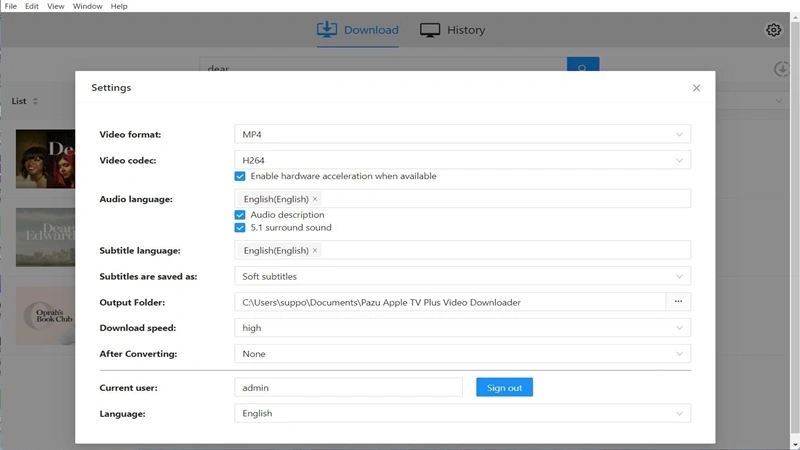Open the Window menu
The height and width of the screenshot is (450, 800).
click(x=87, y=6)
